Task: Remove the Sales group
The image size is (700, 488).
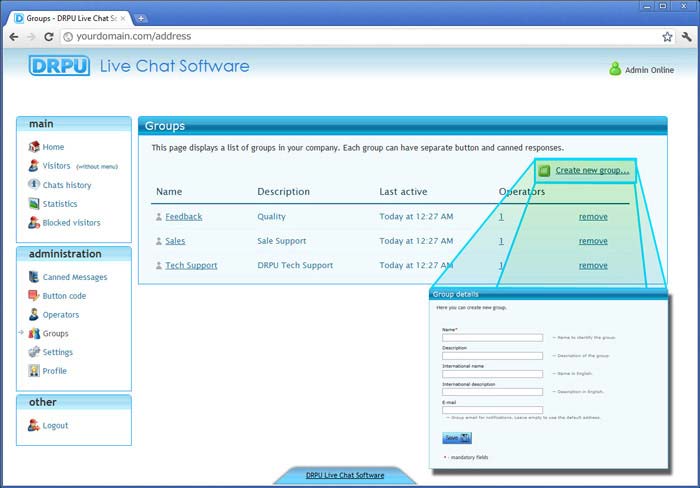Action: (x=593, y=241)
